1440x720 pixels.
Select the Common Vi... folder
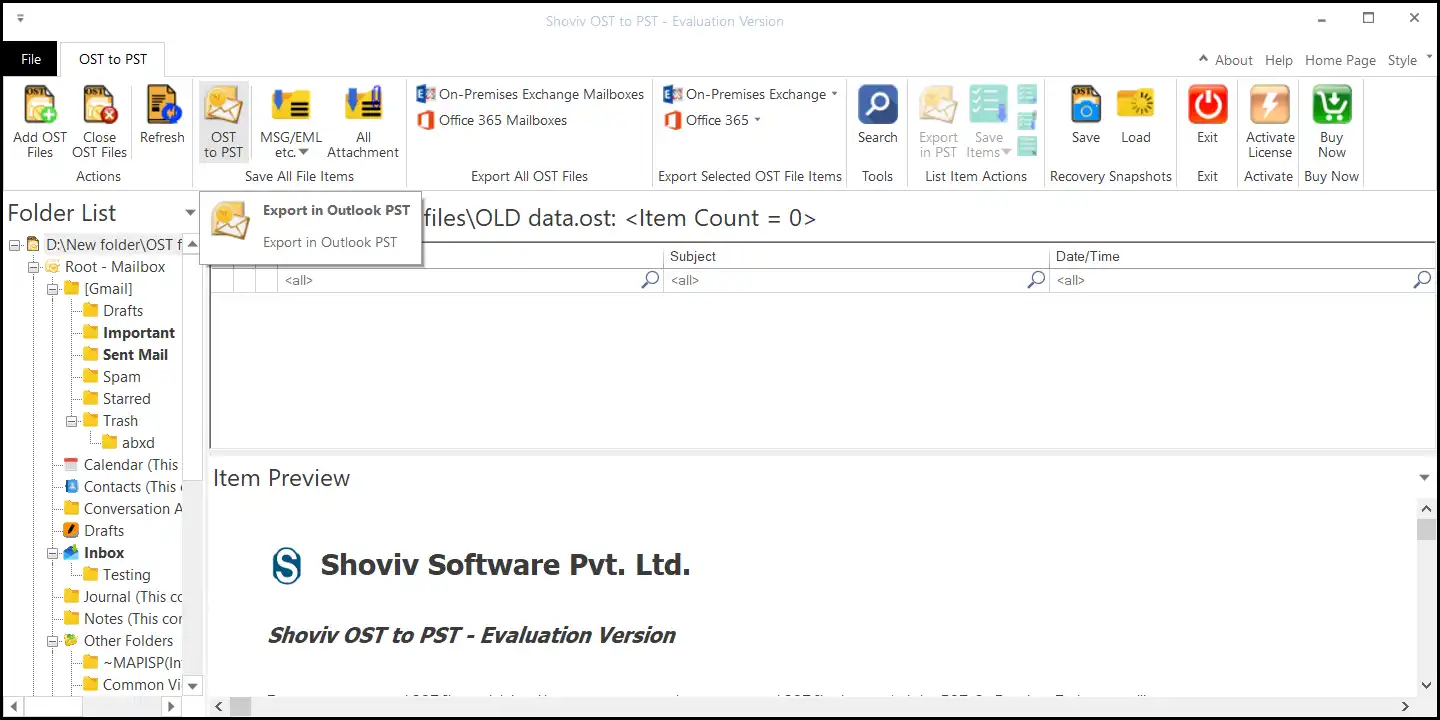(x=133, y=685)
